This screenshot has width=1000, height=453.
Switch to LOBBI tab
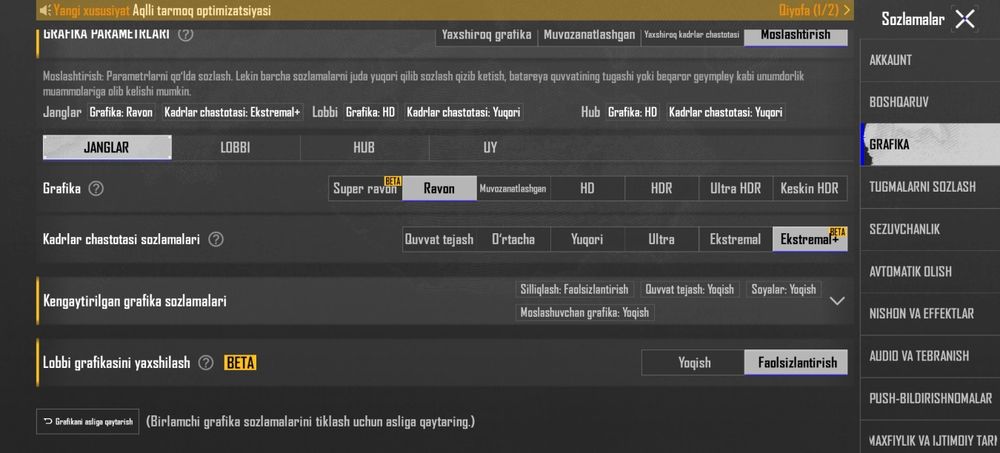235,147
